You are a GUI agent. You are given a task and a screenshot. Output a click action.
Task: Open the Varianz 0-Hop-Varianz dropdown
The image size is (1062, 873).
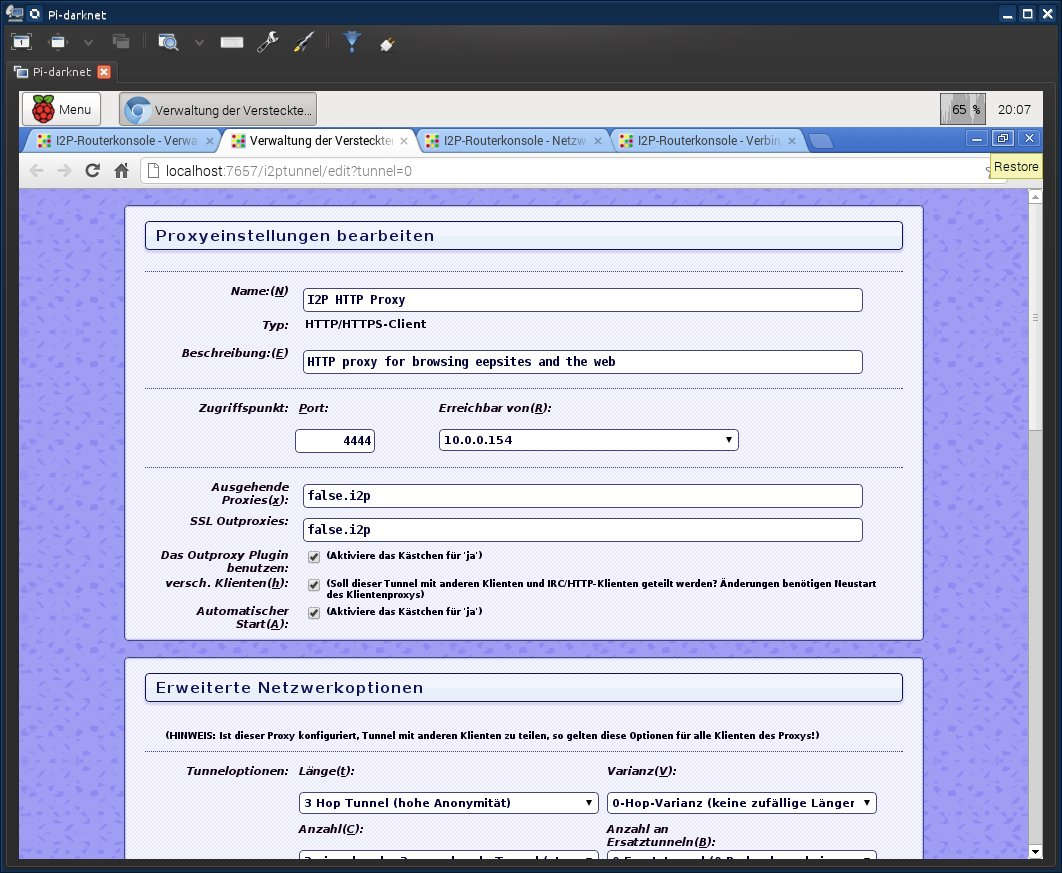742,803
